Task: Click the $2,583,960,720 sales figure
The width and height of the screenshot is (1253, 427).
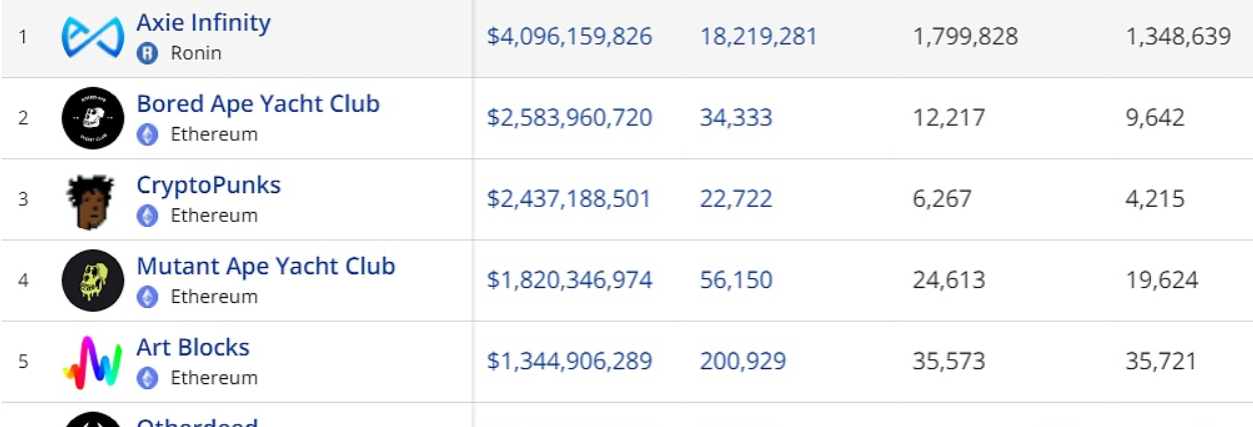Action: point(569,118)
